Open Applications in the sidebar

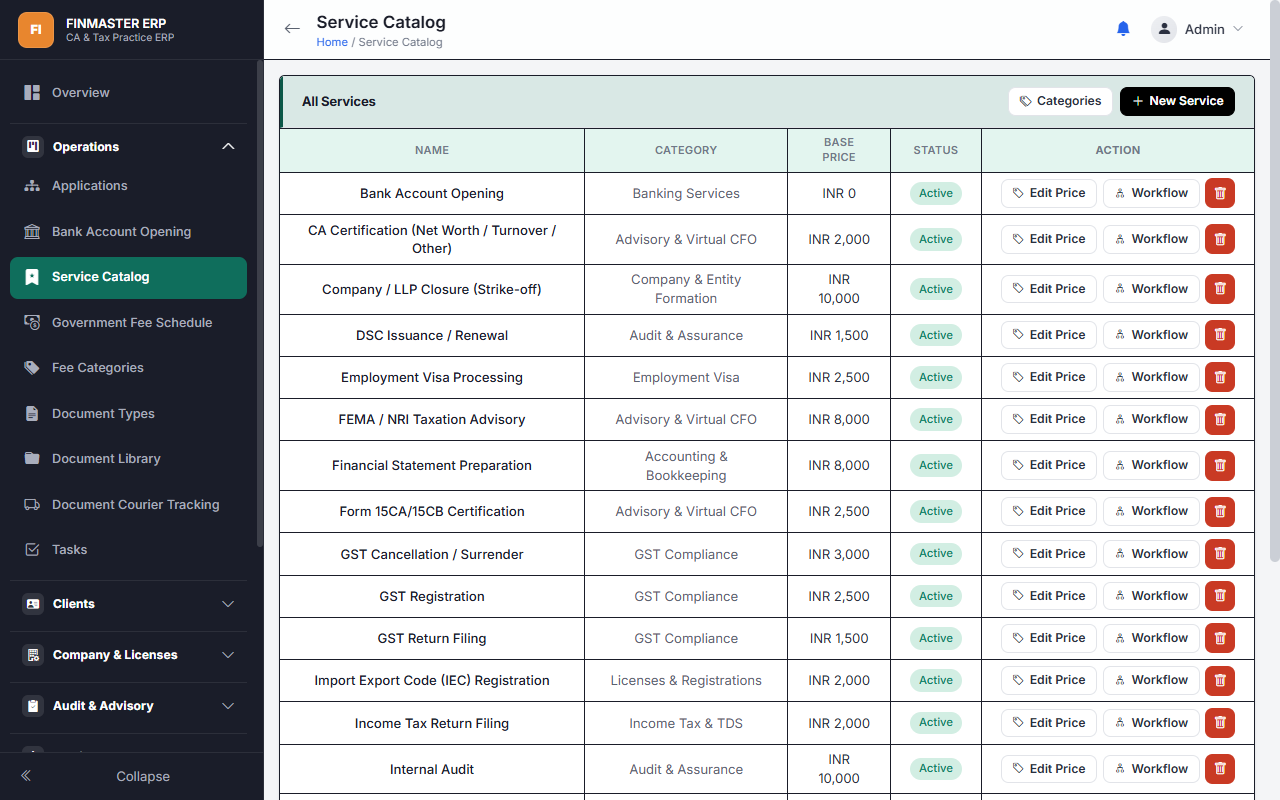(128, 185)
